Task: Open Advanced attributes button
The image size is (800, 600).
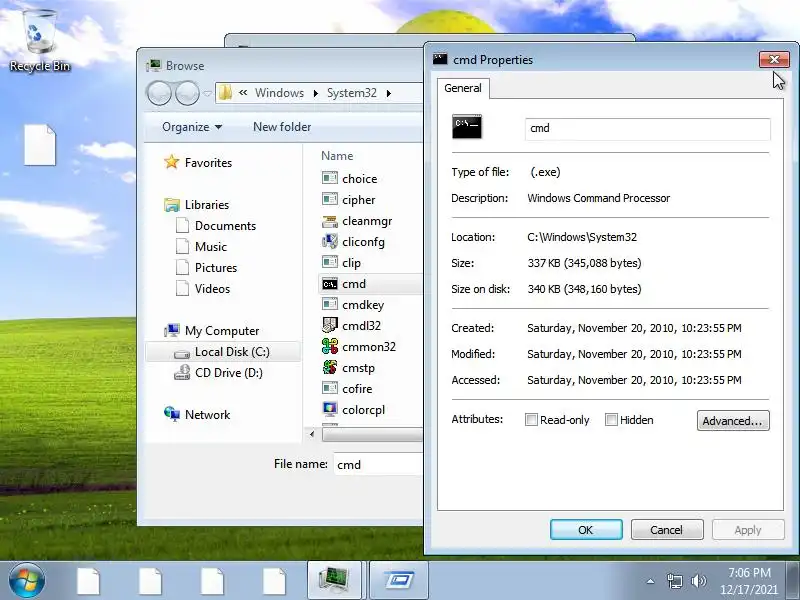Action: tap(733, 421)
